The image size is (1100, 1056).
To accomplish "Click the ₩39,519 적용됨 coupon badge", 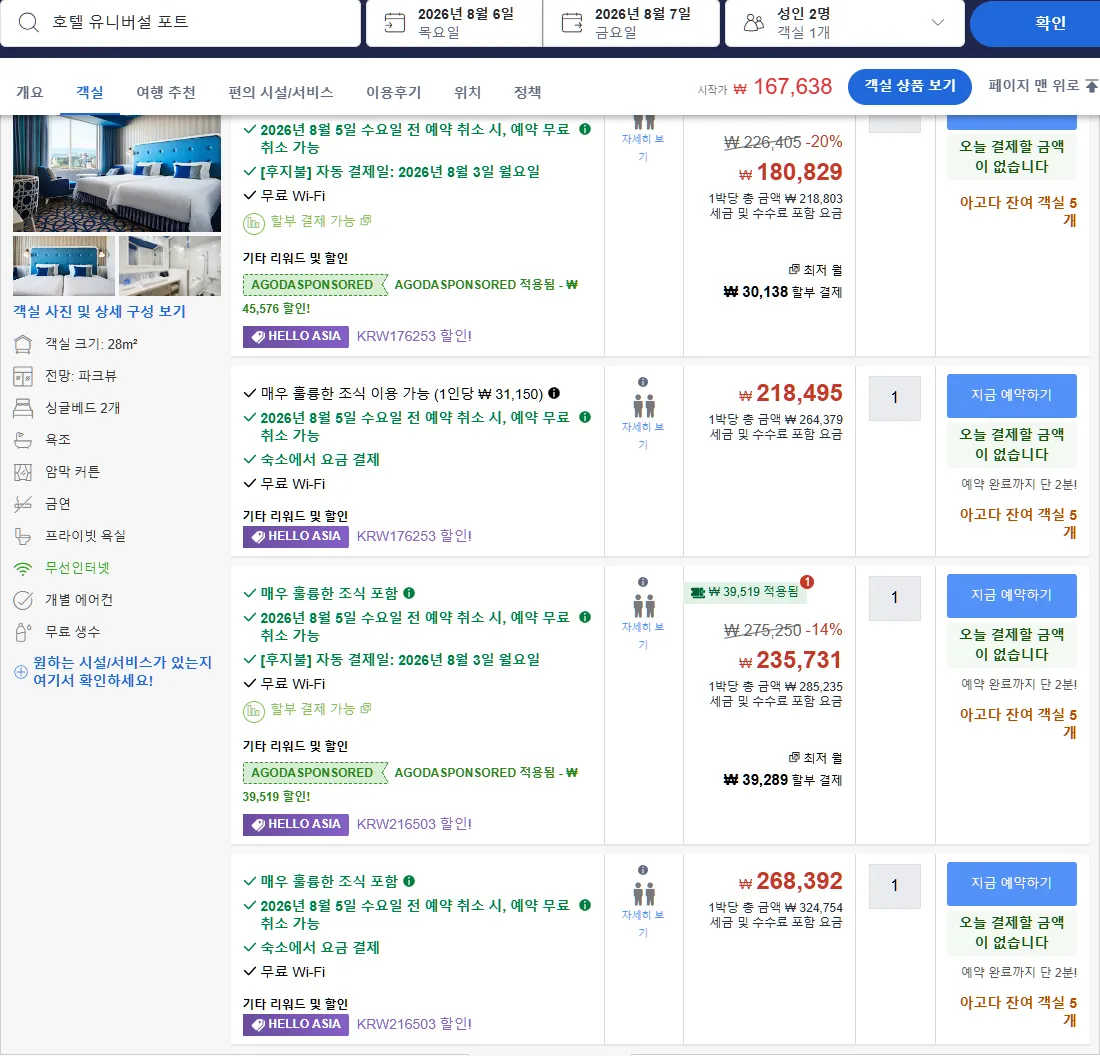I will point(745,592).
